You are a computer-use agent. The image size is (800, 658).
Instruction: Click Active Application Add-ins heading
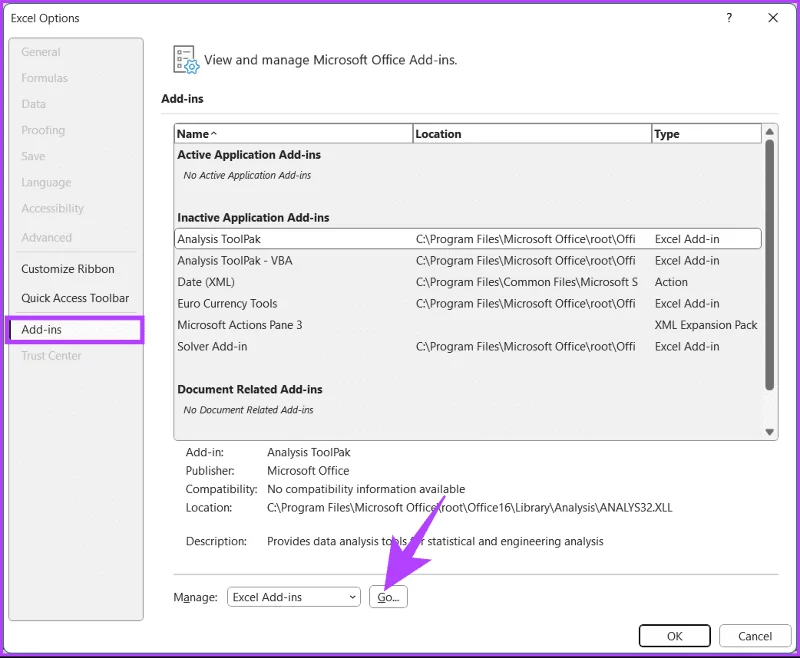[x=249, y=155]
